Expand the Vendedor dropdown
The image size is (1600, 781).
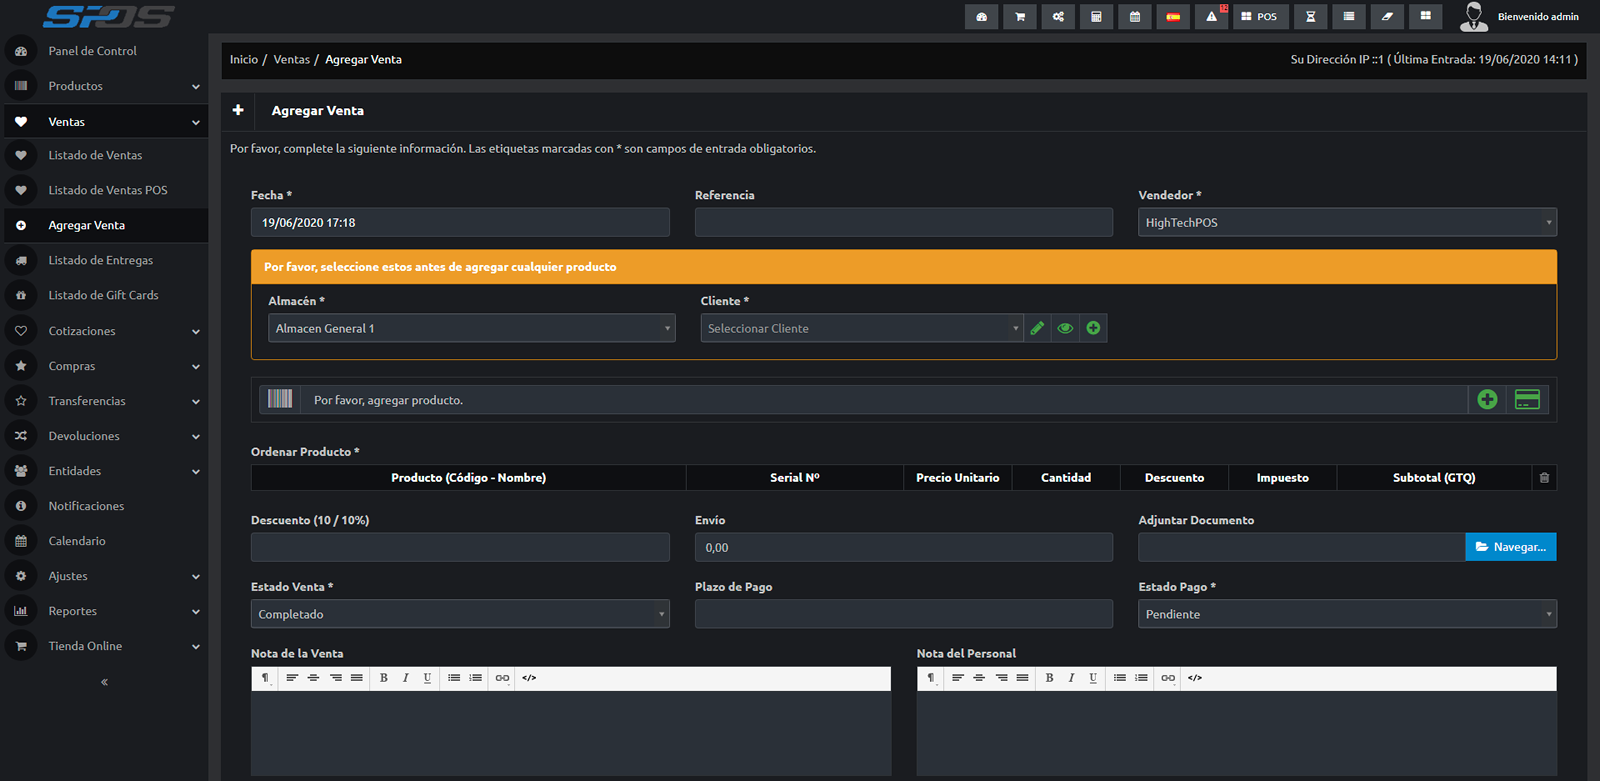[1346, 223]
